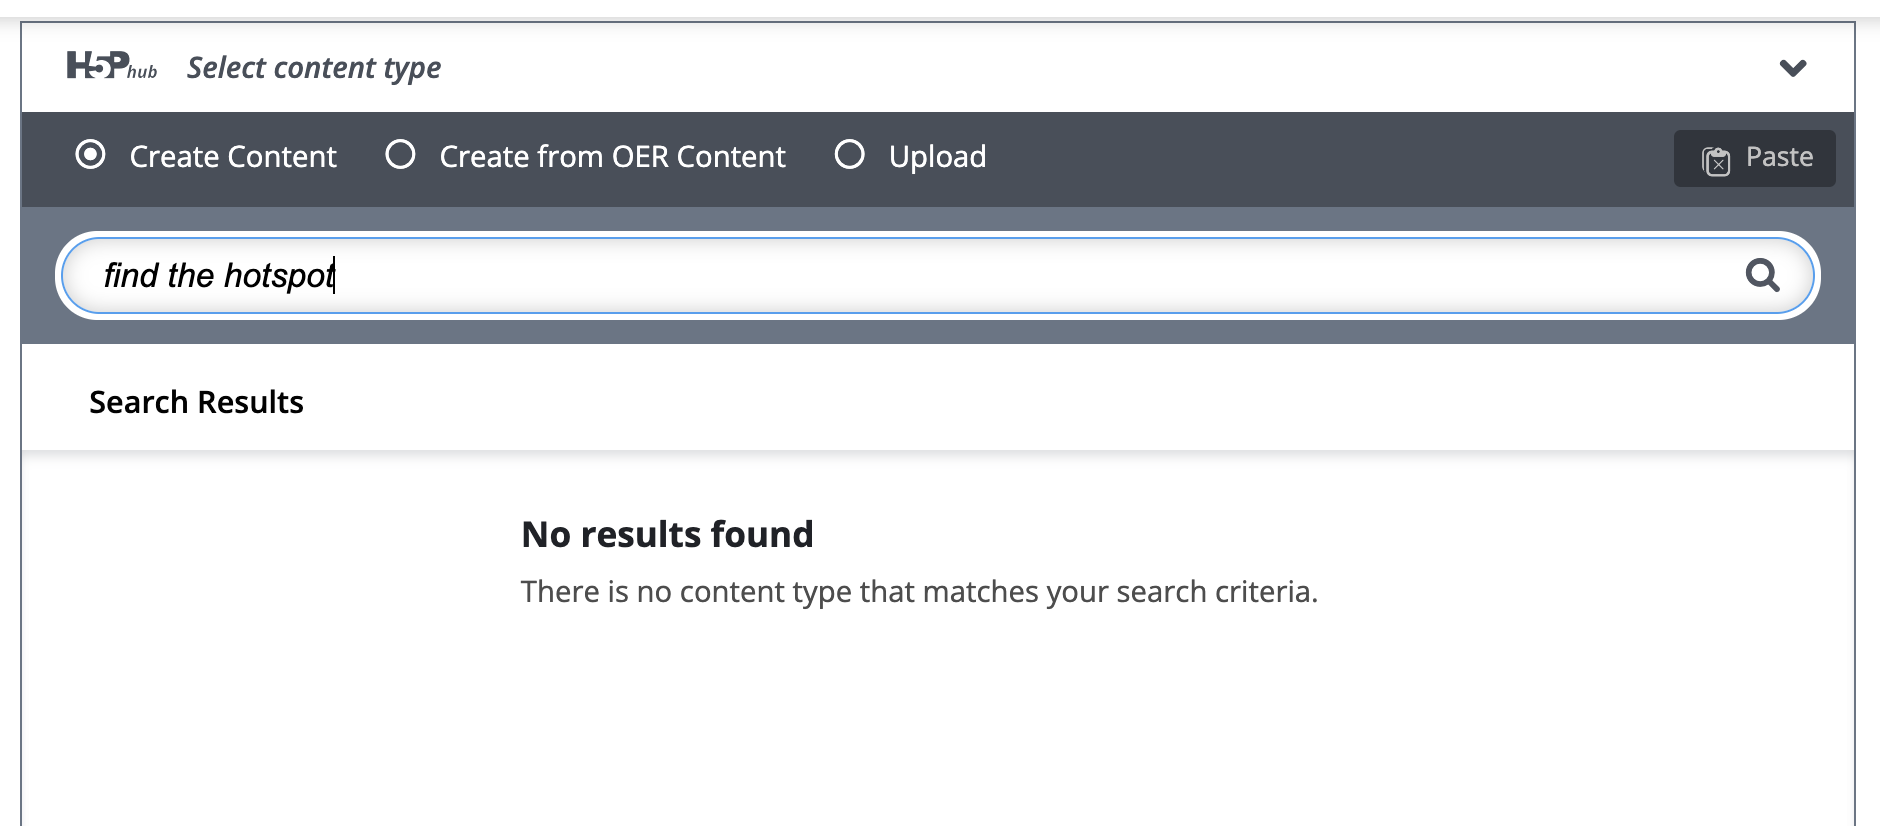1880x826 pixels.
Task: Click the "No results found" message
Action: point(667,535)
